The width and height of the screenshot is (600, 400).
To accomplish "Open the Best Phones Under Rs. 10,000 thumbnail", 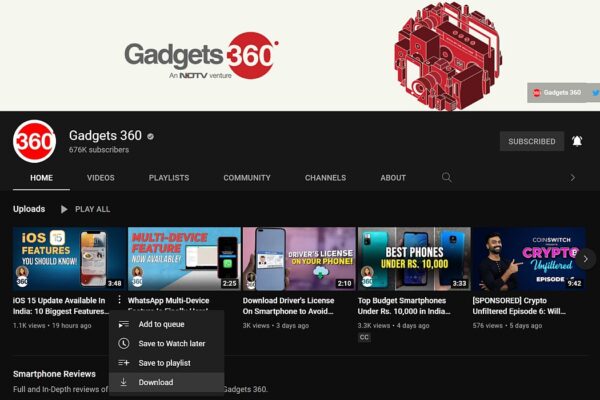I will pos(414,259).
